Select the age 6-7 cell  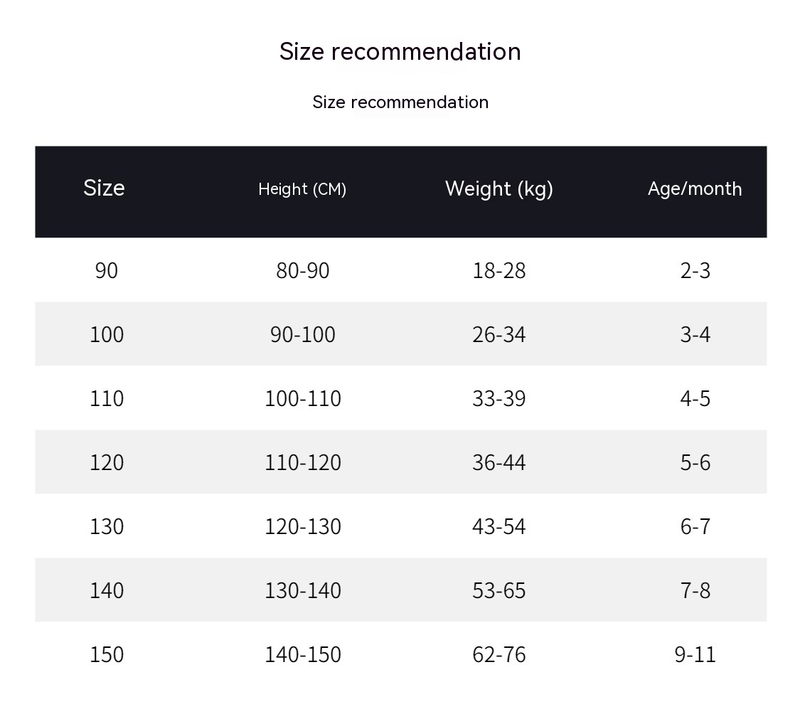[695, 526]
